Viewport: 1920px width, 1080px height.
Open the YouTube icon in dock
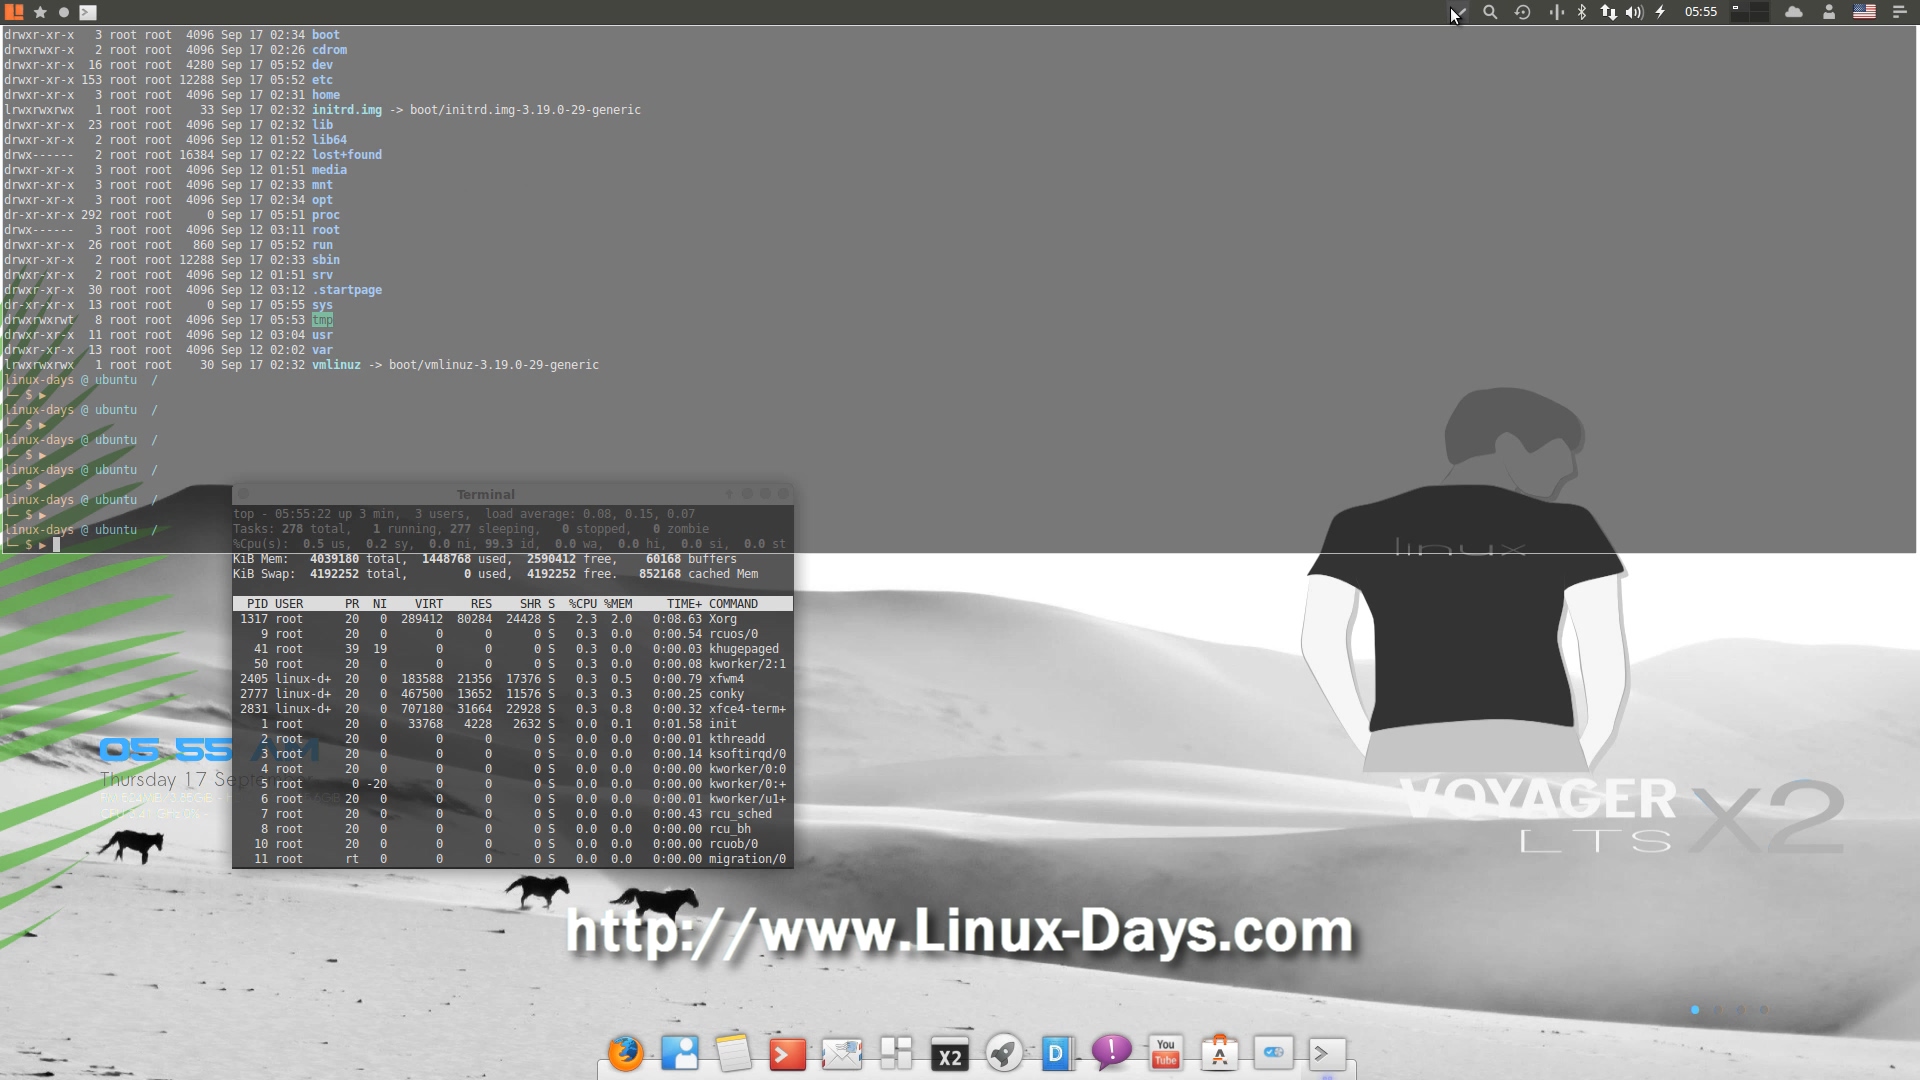tap(1166, 1053)
